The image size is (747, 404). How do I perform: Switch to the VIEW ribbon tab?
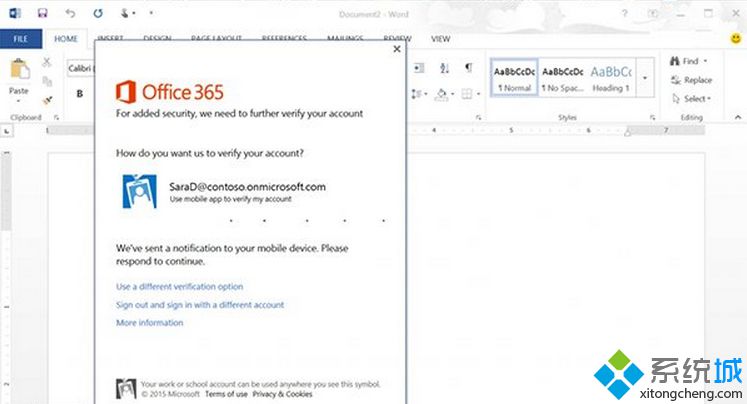[440, 39]
